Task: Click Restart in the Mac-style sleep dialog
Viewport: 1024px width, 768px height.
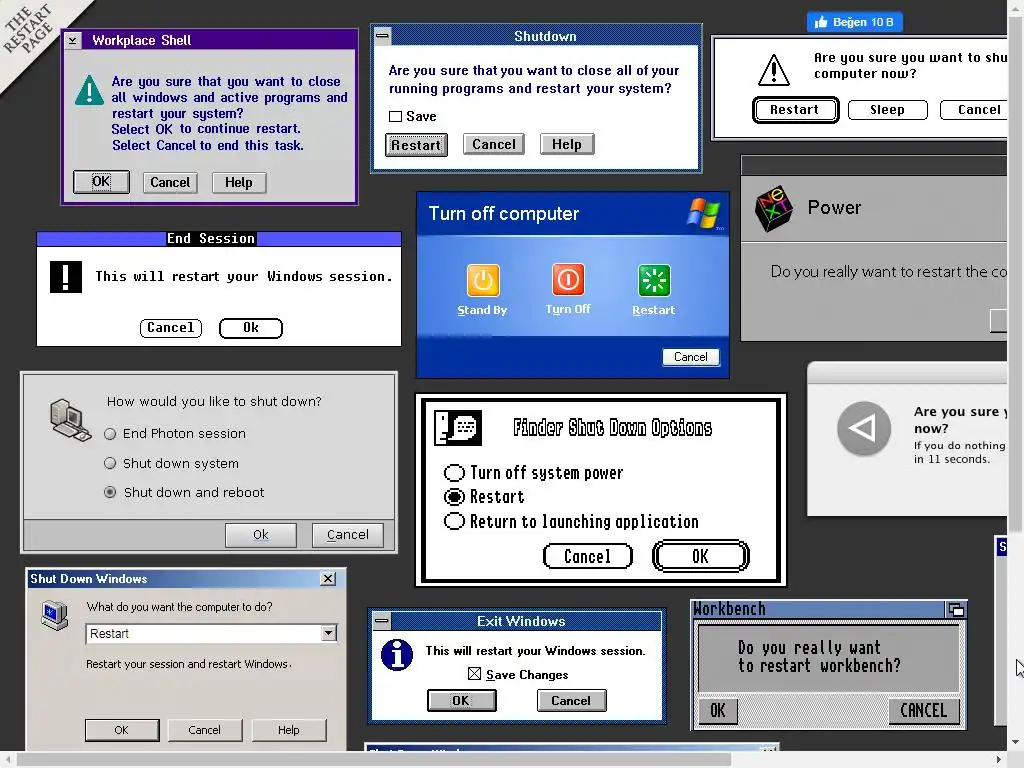Action: [x=795, y=110]
